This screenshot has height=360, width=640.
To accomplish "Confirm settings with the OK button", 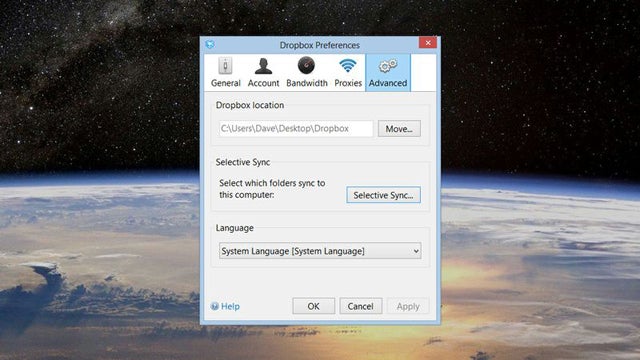I will pyautogui.click(x=313, y=306).
